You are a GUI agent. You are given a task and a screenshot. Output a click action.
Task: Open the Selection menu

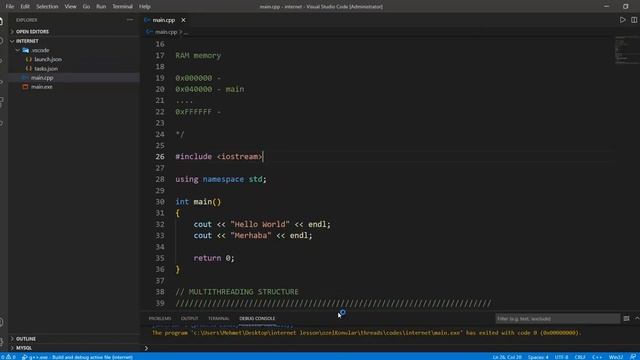coord(47,7)
